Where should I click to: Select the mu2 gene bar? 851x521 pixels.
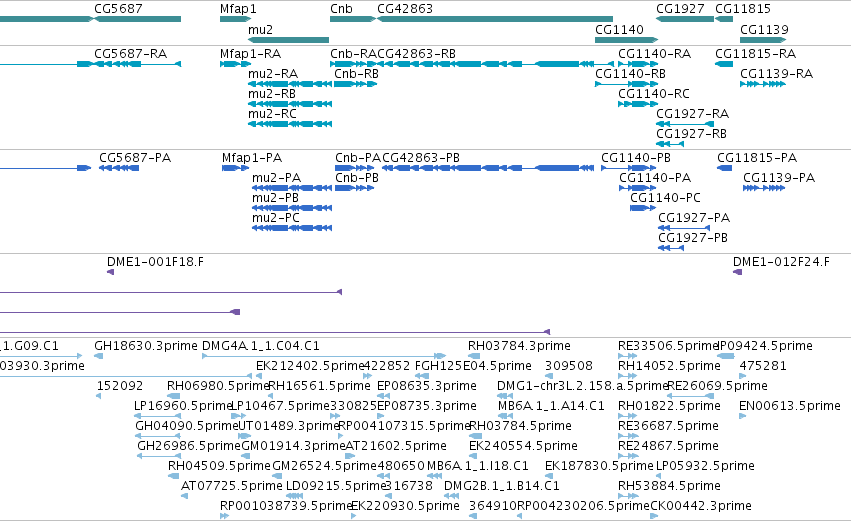click(x=288, y=40)
